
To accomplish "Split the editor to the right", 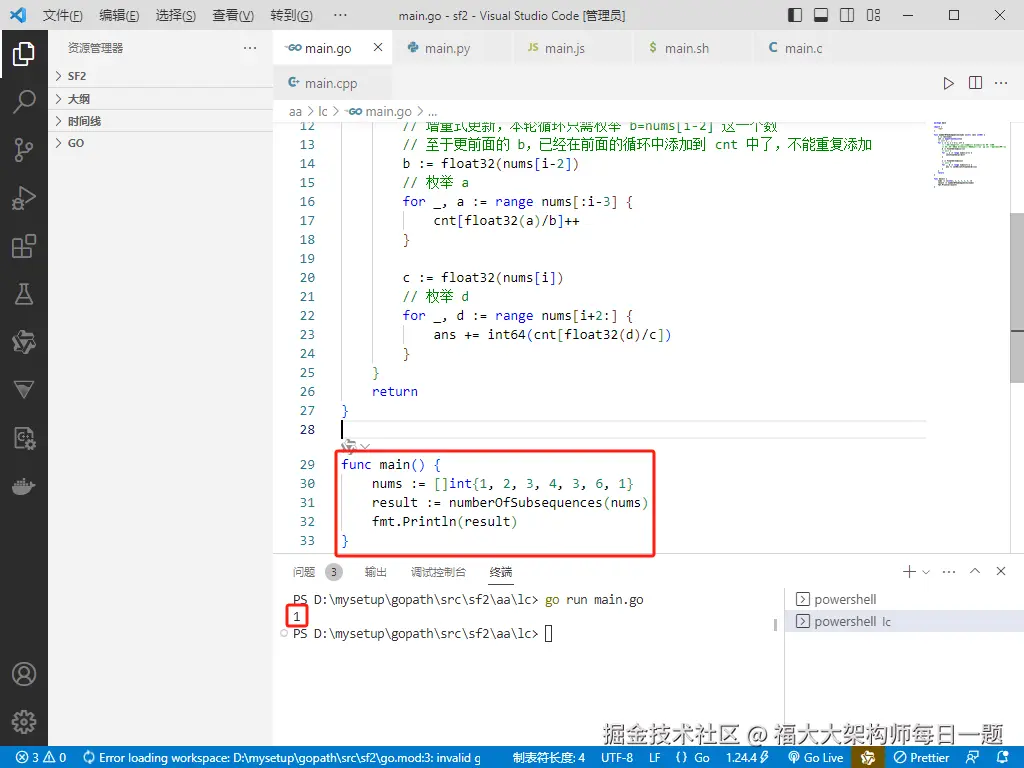I will [x=975, y=83].
